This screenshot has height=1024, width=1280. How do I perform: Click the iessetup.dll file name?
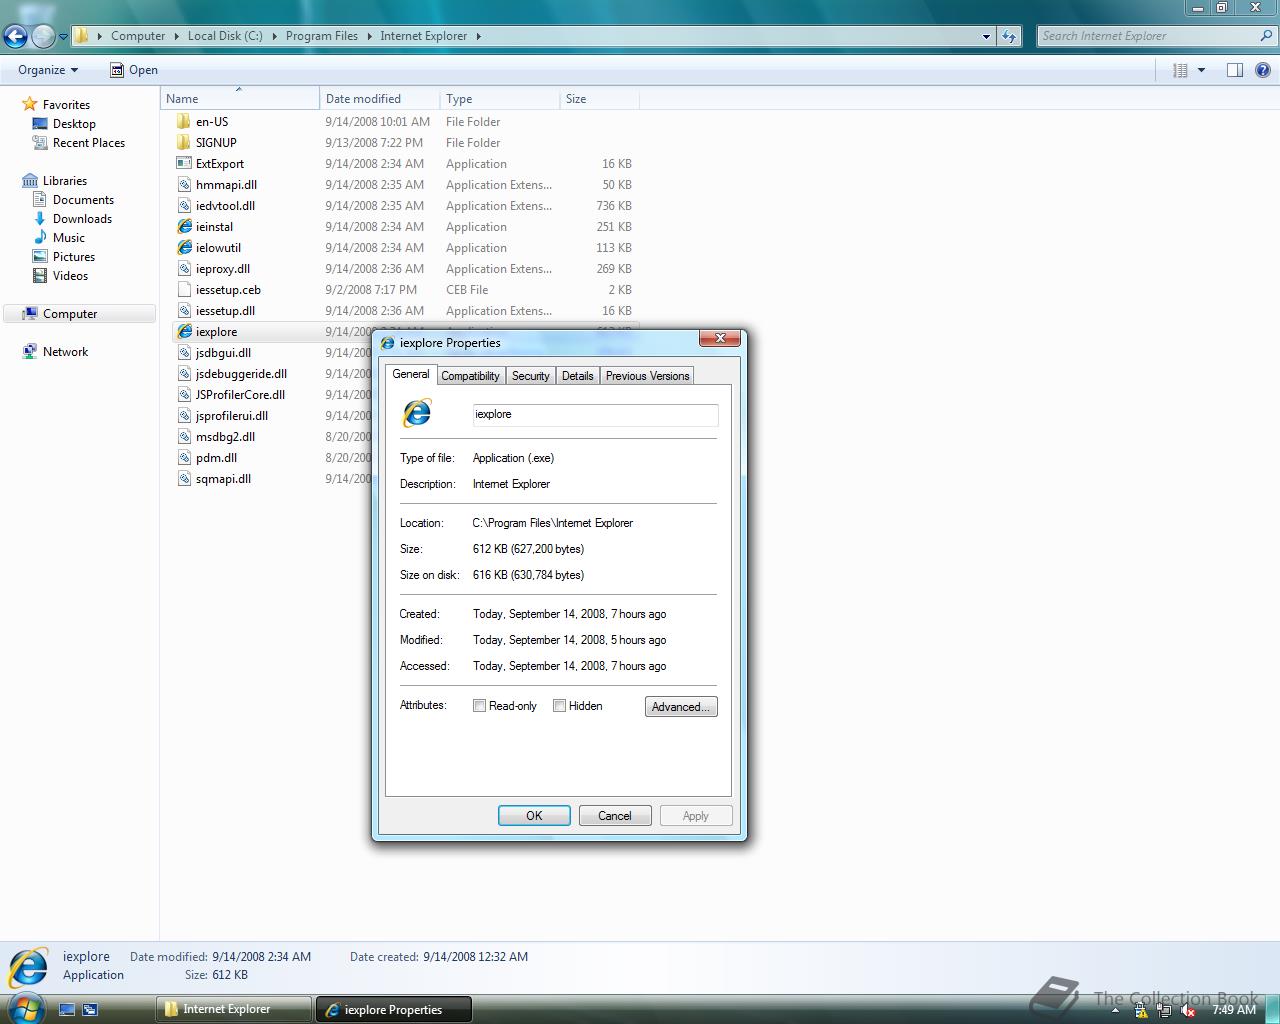pos(225,311)
